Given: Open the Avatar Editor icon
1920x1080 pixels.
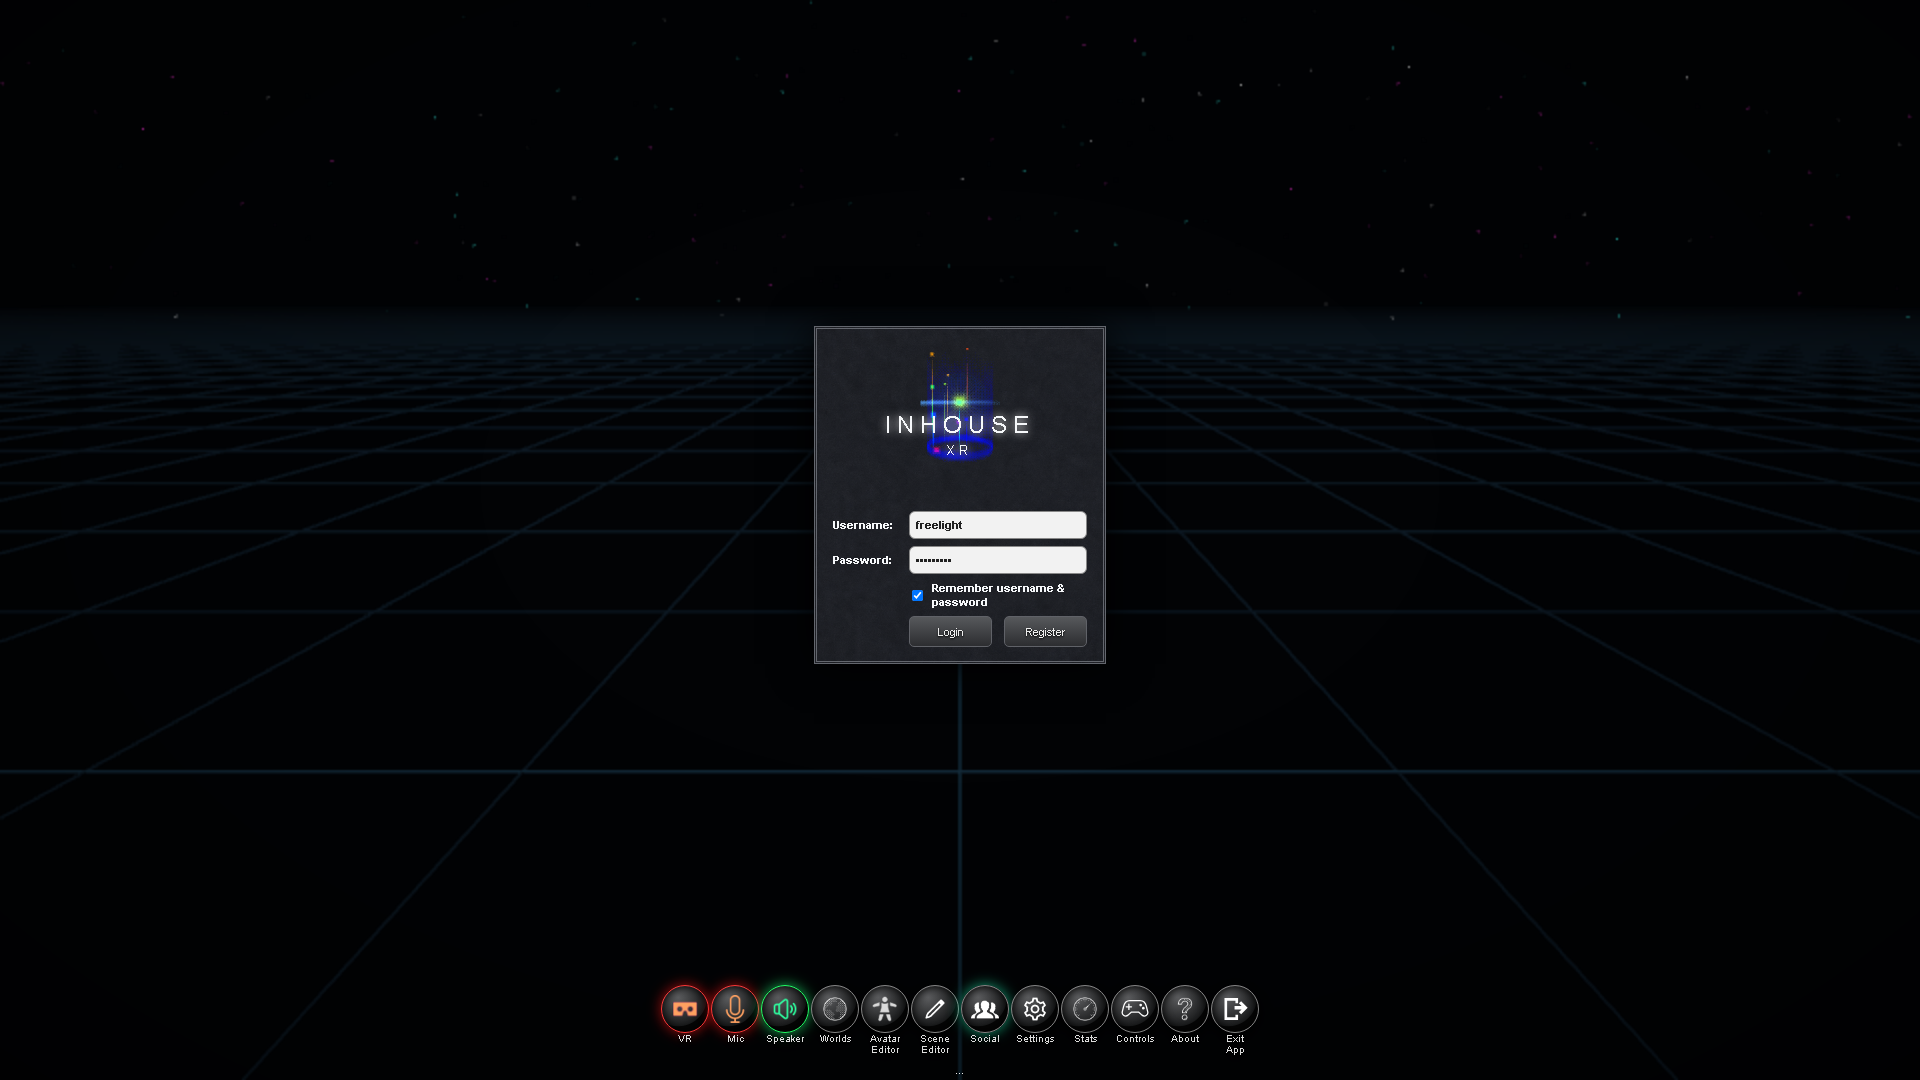Looking at the screenshot, I should point(885,1009).
